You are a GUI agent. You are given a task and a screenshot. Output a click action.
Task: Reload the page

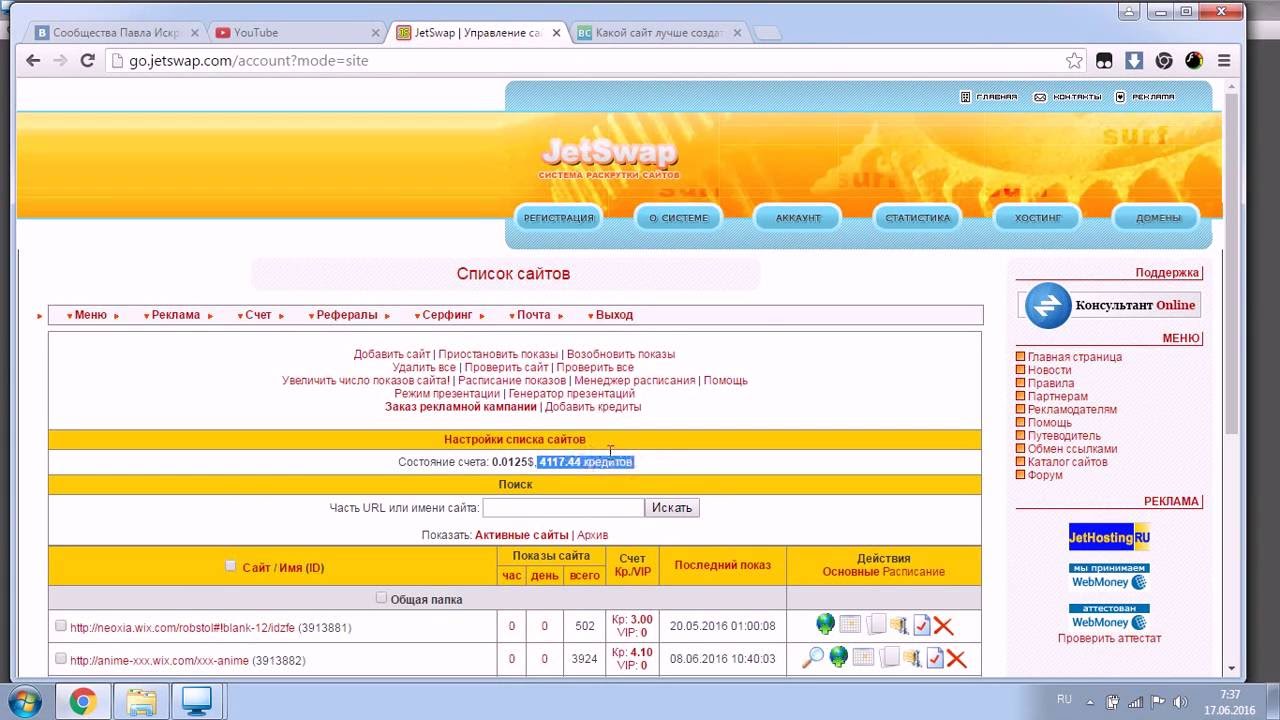[87, 61]
